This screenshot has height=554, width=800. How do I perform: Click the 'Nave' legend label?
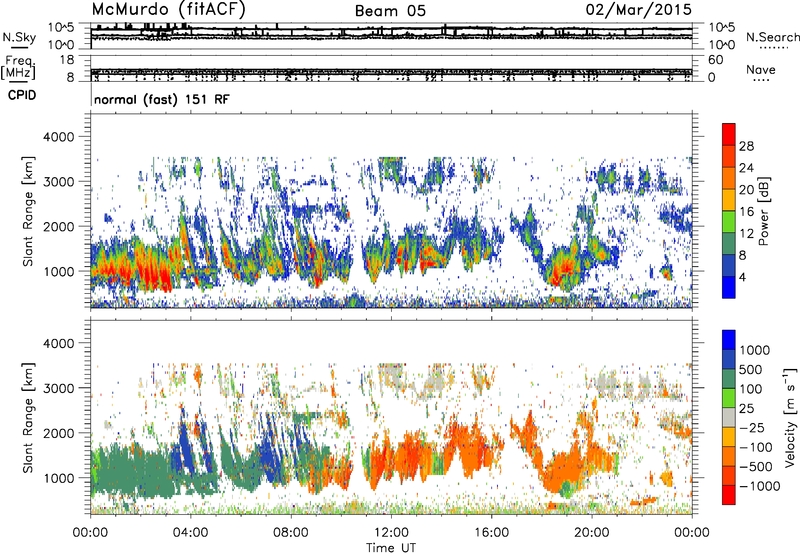point(761,69)
